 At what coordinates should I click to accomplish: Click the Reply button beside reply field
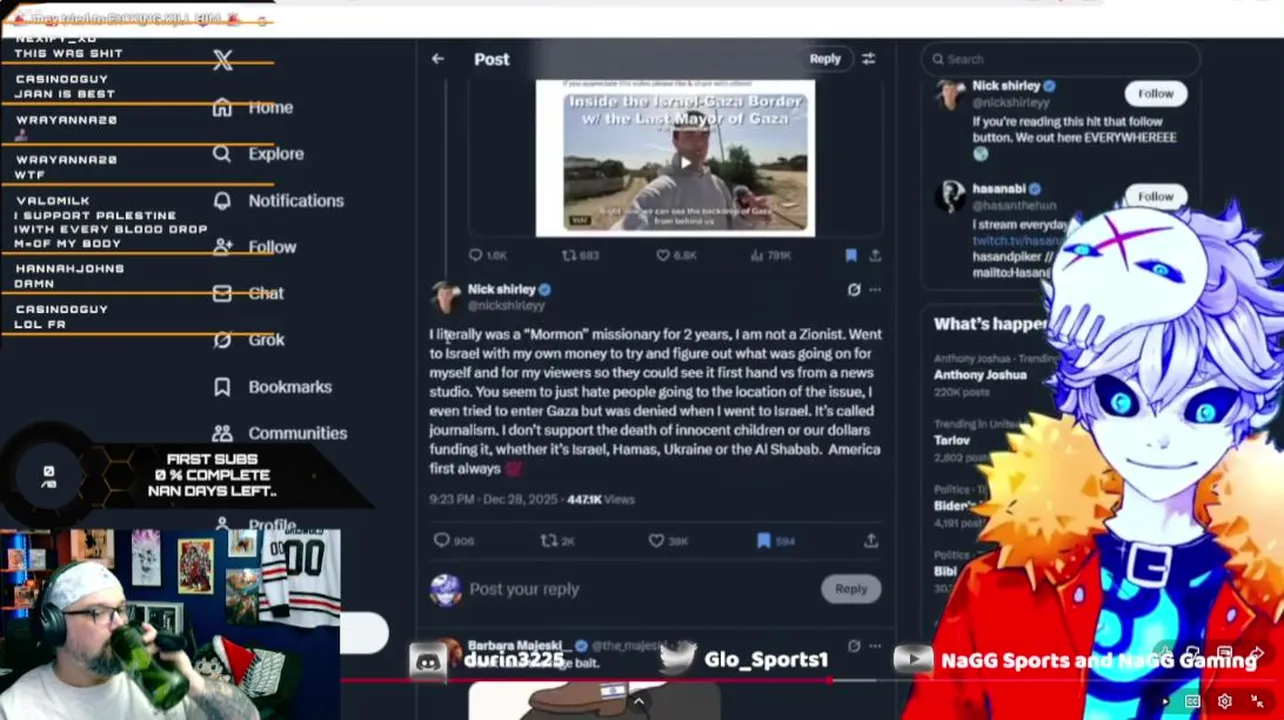coord(851,589)
